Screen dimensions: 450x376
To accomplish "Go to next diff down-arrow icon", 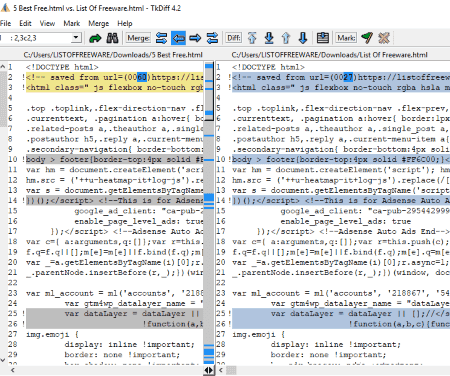I will [x=303, y=38].
